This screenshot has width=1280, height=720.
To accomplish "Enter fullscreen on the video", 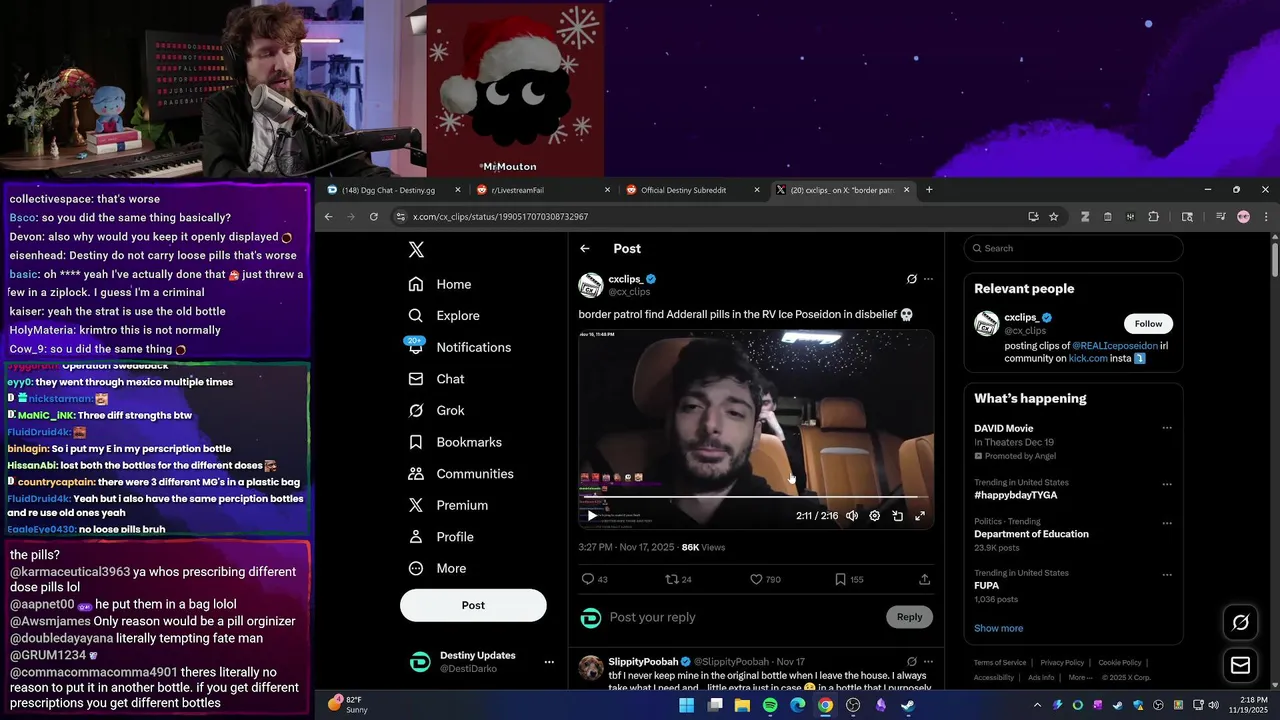I will point(920,516).
